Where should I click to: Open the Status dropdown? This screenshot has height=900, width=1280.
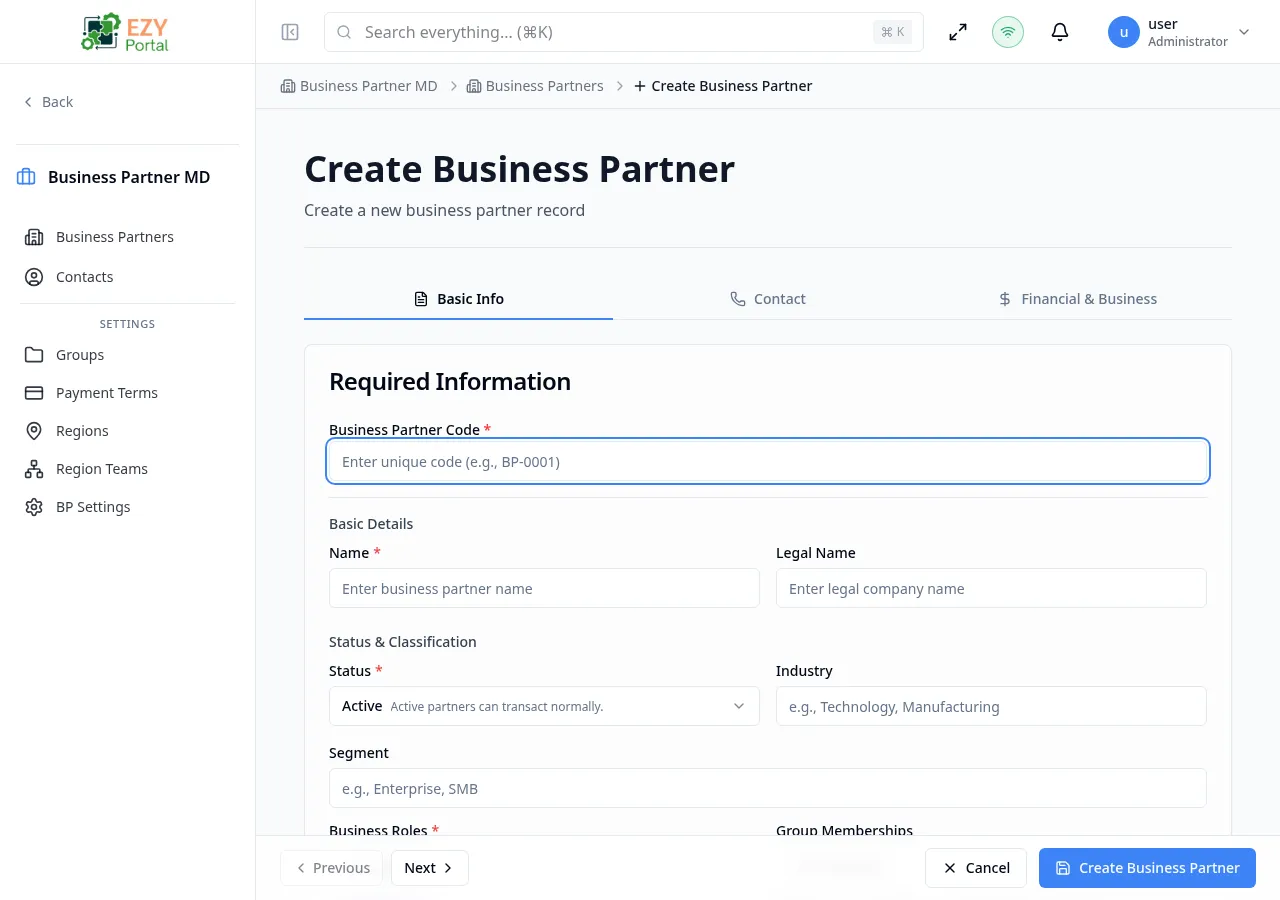pos(544,706)
